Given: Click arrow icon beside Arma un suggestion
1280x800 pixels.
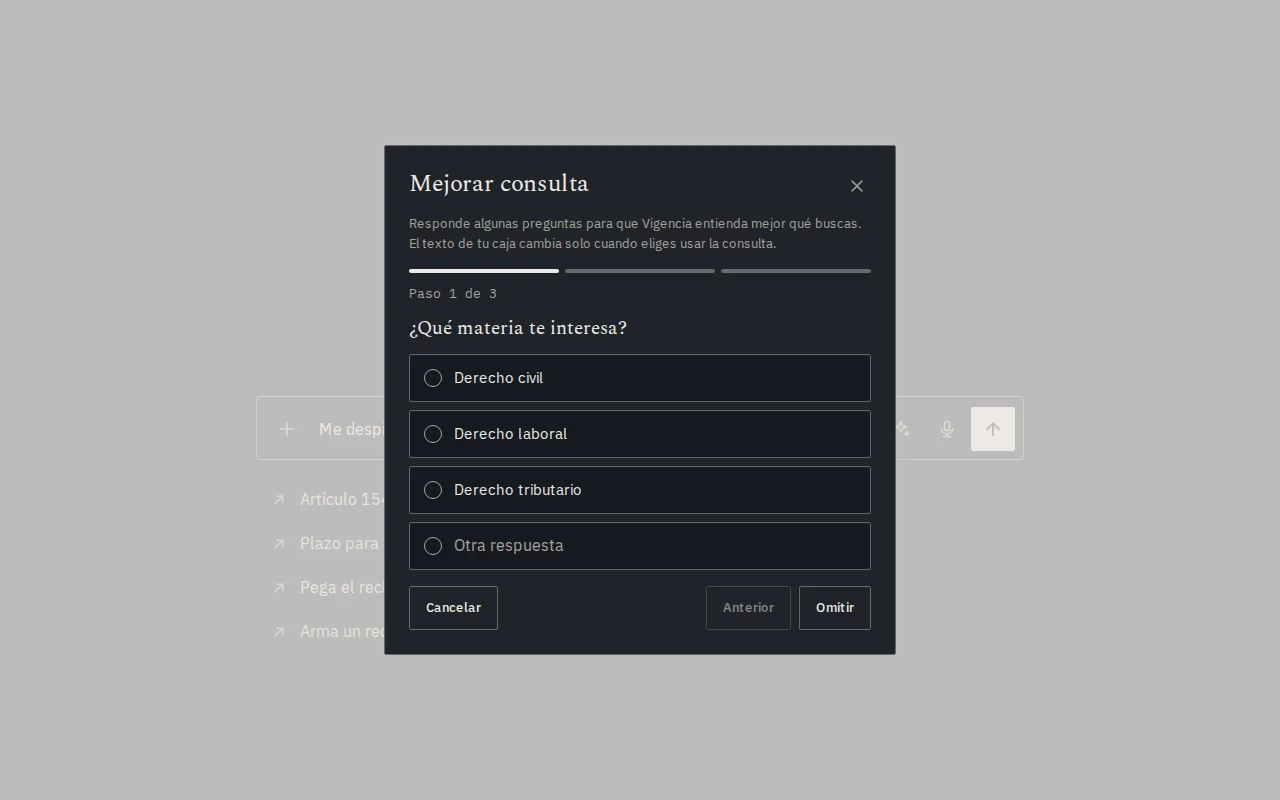Looking at the screenshot, I should tap(279, 632).
